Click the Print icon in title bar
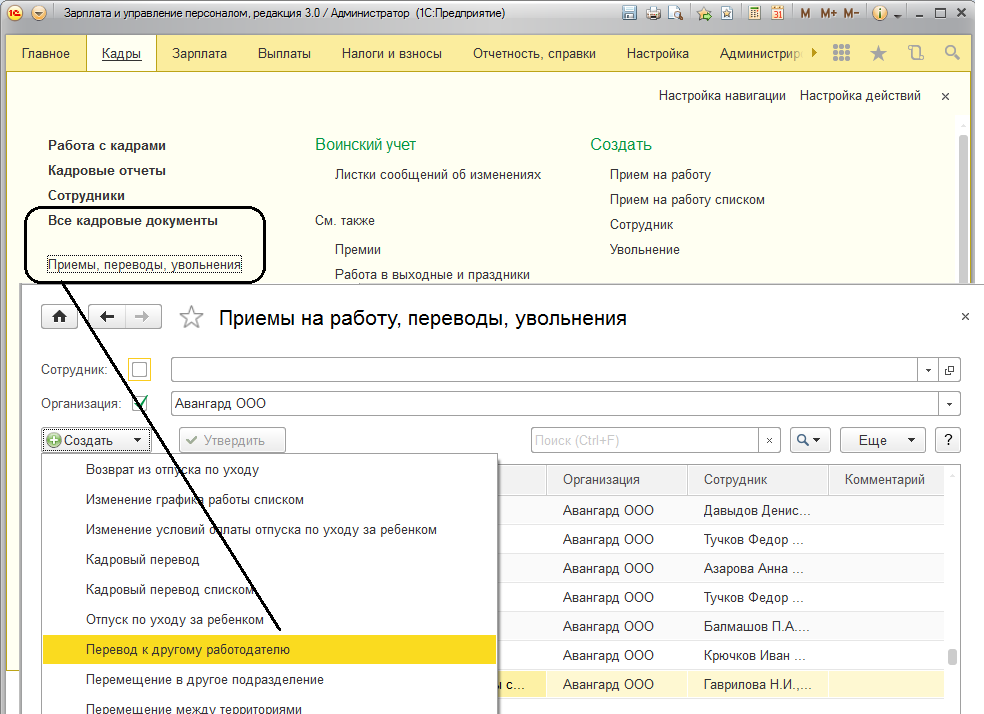 pos(653,14)
